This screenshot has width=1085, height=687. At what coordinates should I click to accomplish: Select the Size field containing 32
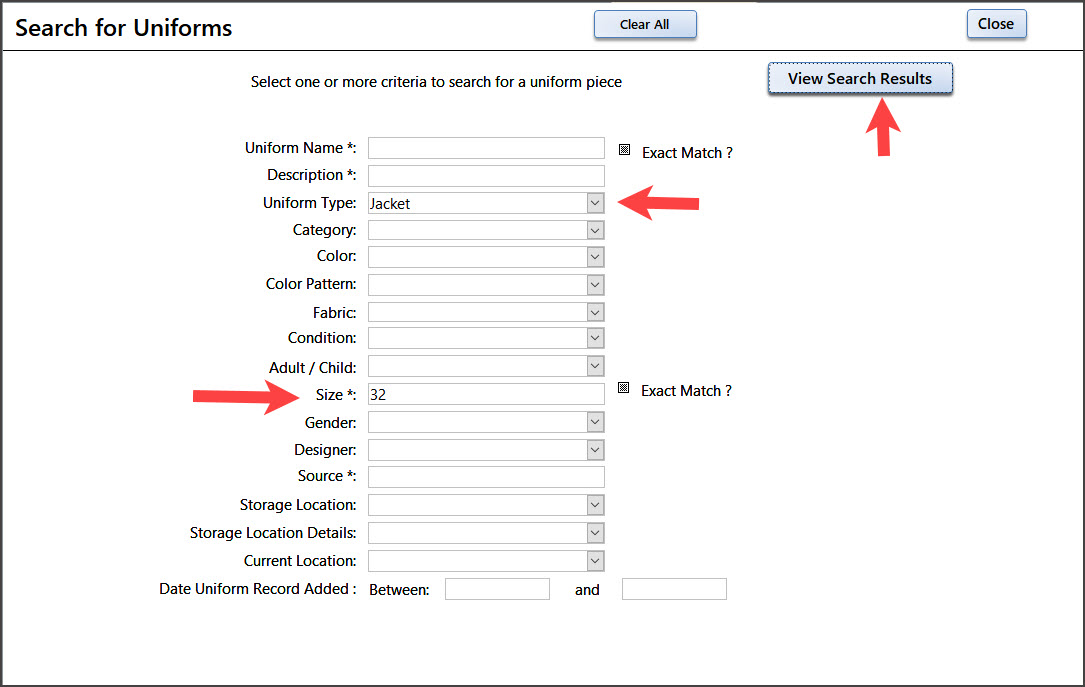coord(486,394)
